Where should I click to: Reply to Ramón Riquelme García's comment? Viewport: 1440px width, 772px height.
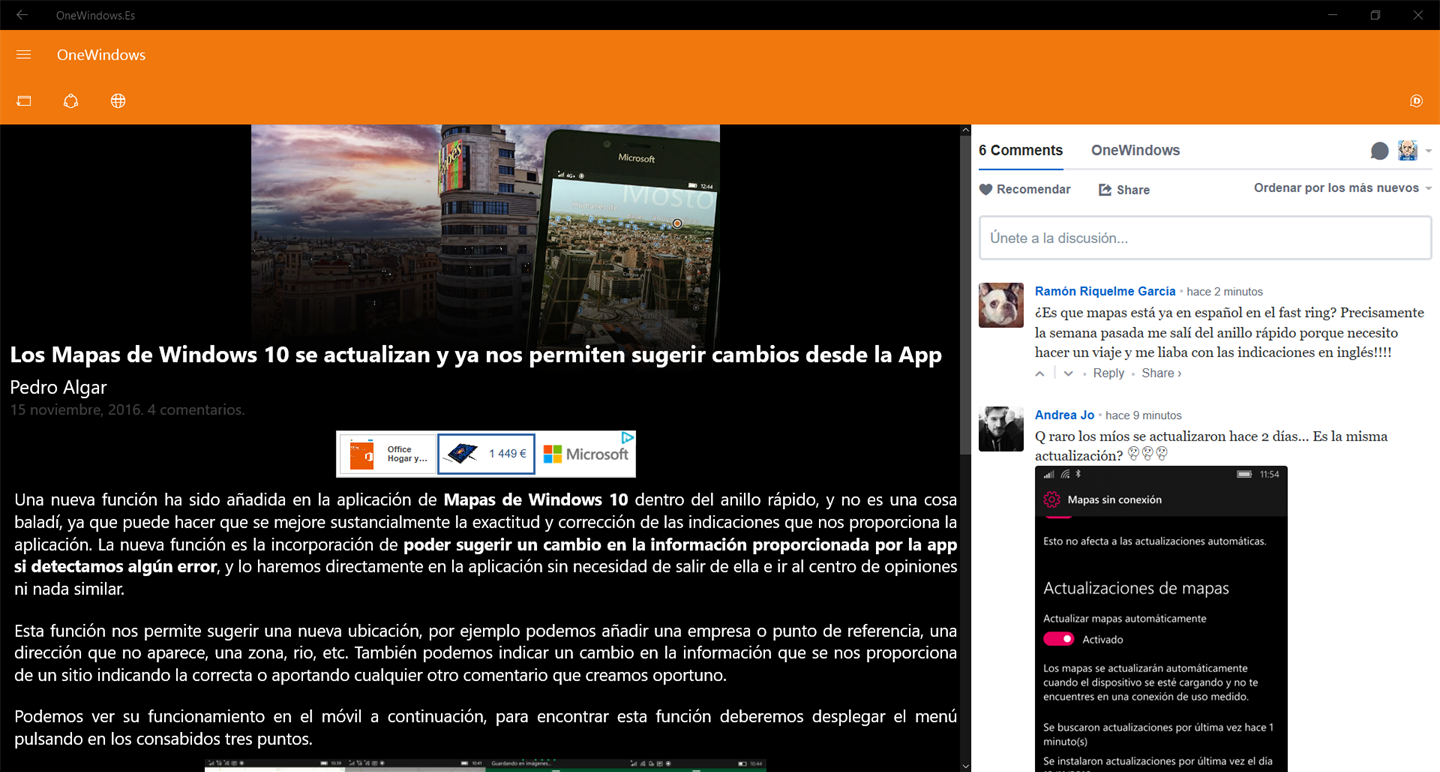click(x=1108, y=373)
